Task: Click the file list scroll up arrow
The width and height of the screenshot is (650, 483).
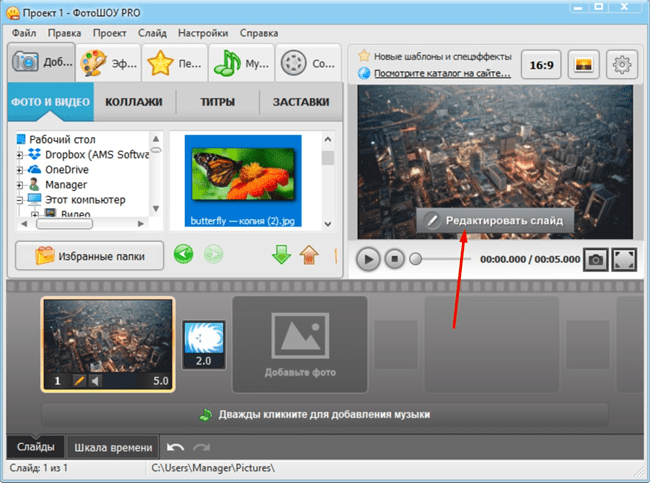Action: coord(328,139)
